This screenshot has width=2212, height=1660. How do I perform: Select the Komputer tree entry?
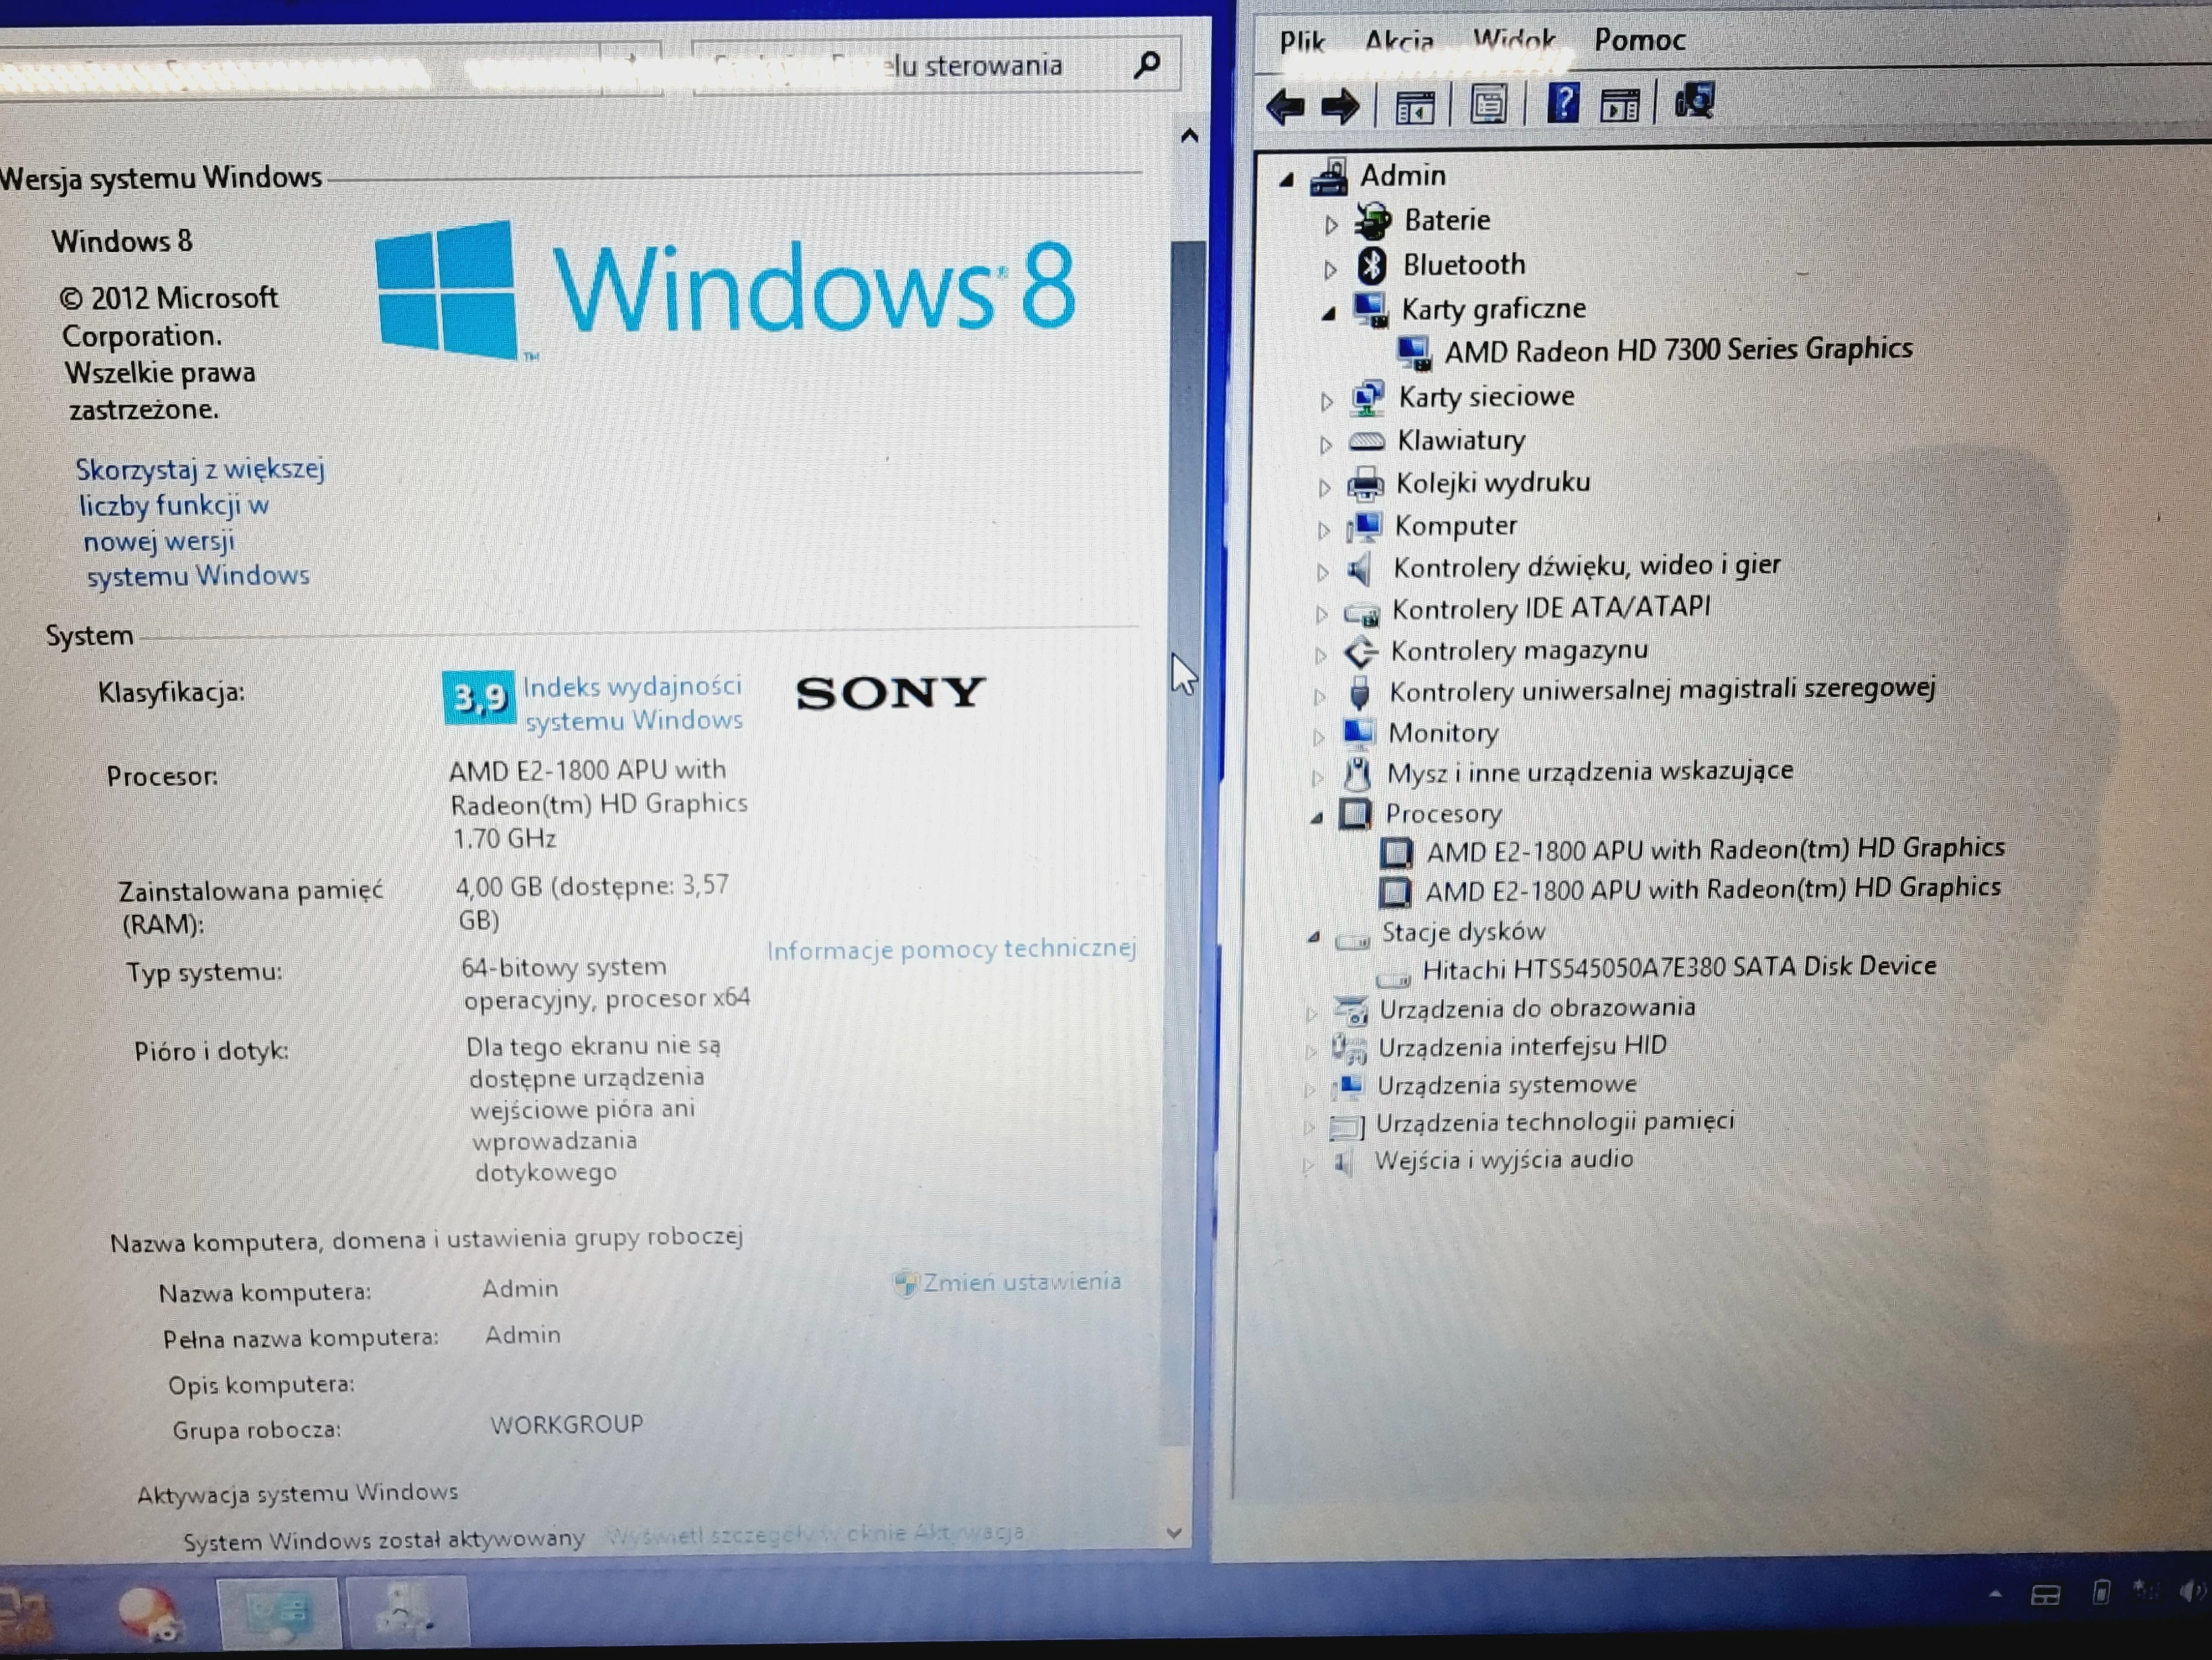[1455, 526]
